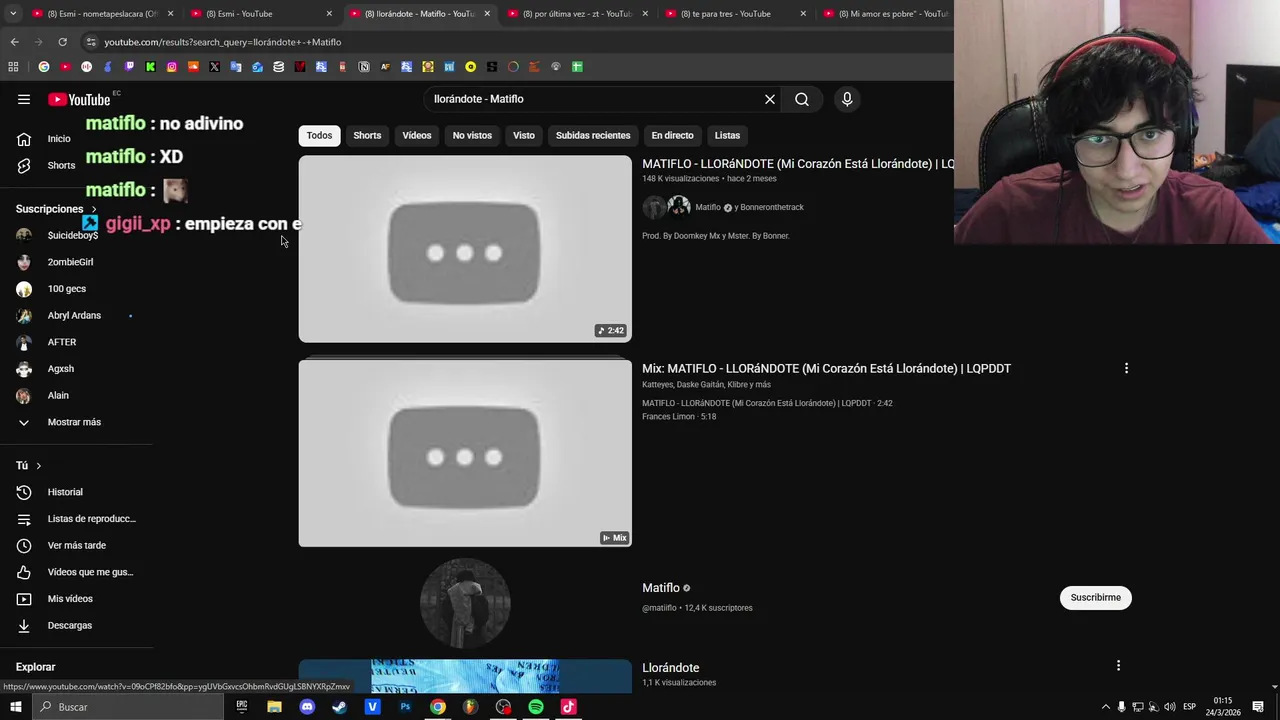Select the Subidas recientes filter chip

coord(593,135)
